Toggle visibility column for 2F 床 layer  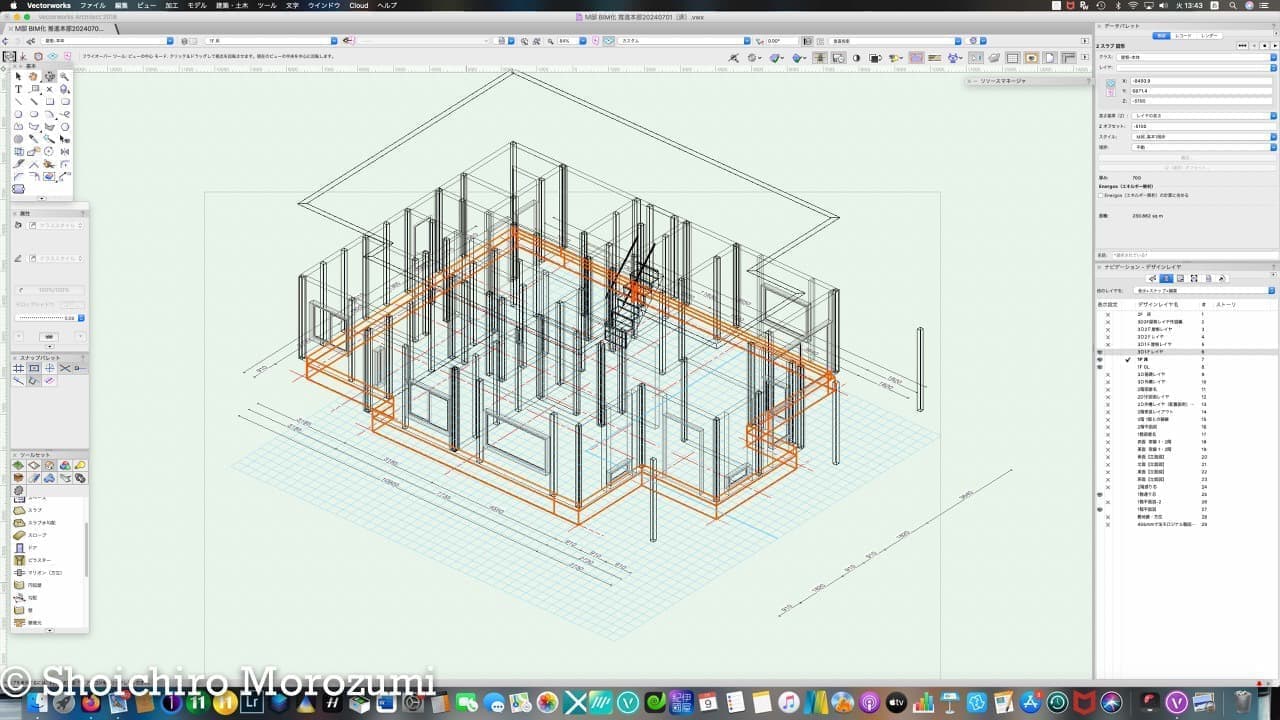1107,315
